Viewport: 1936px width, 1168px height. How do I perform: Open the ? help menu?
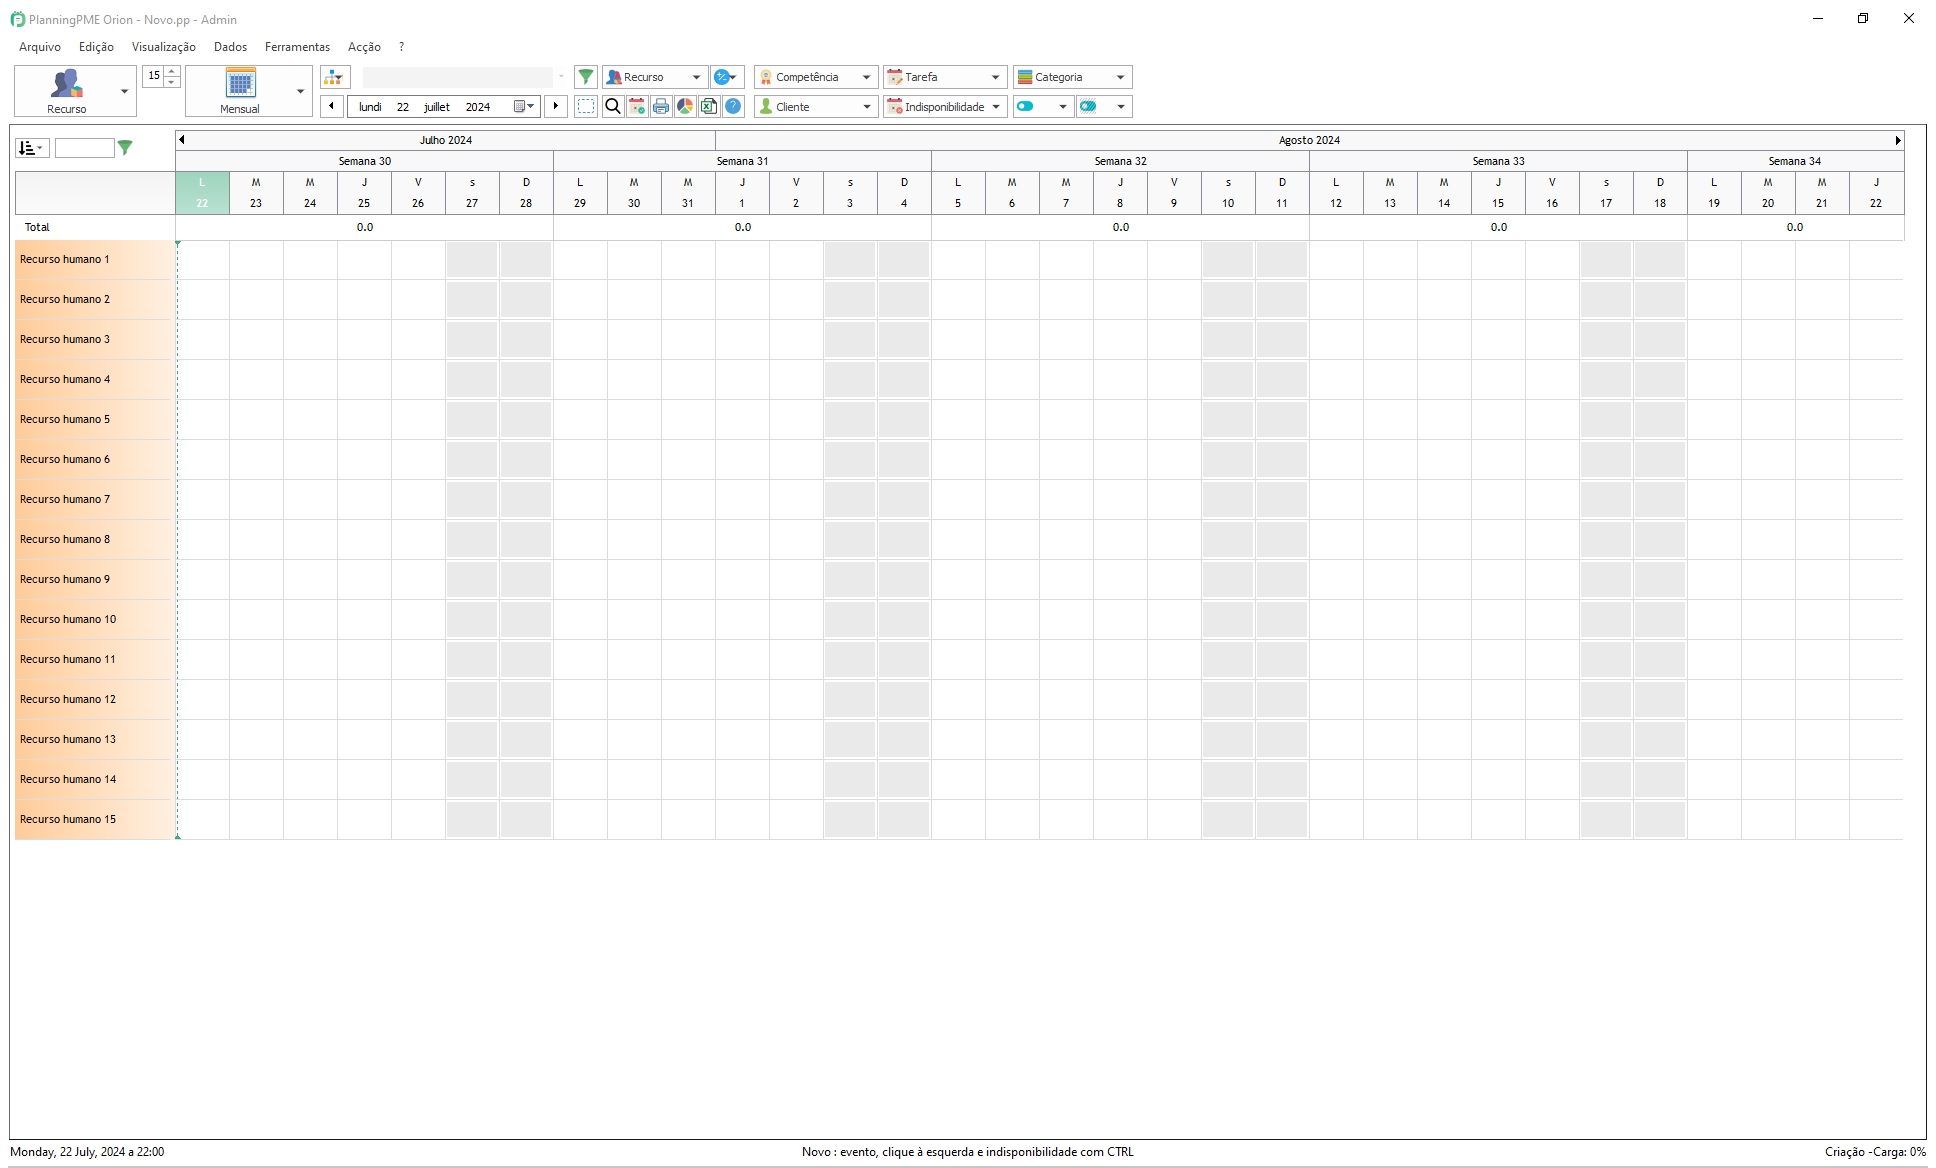(x=401, y=47)
